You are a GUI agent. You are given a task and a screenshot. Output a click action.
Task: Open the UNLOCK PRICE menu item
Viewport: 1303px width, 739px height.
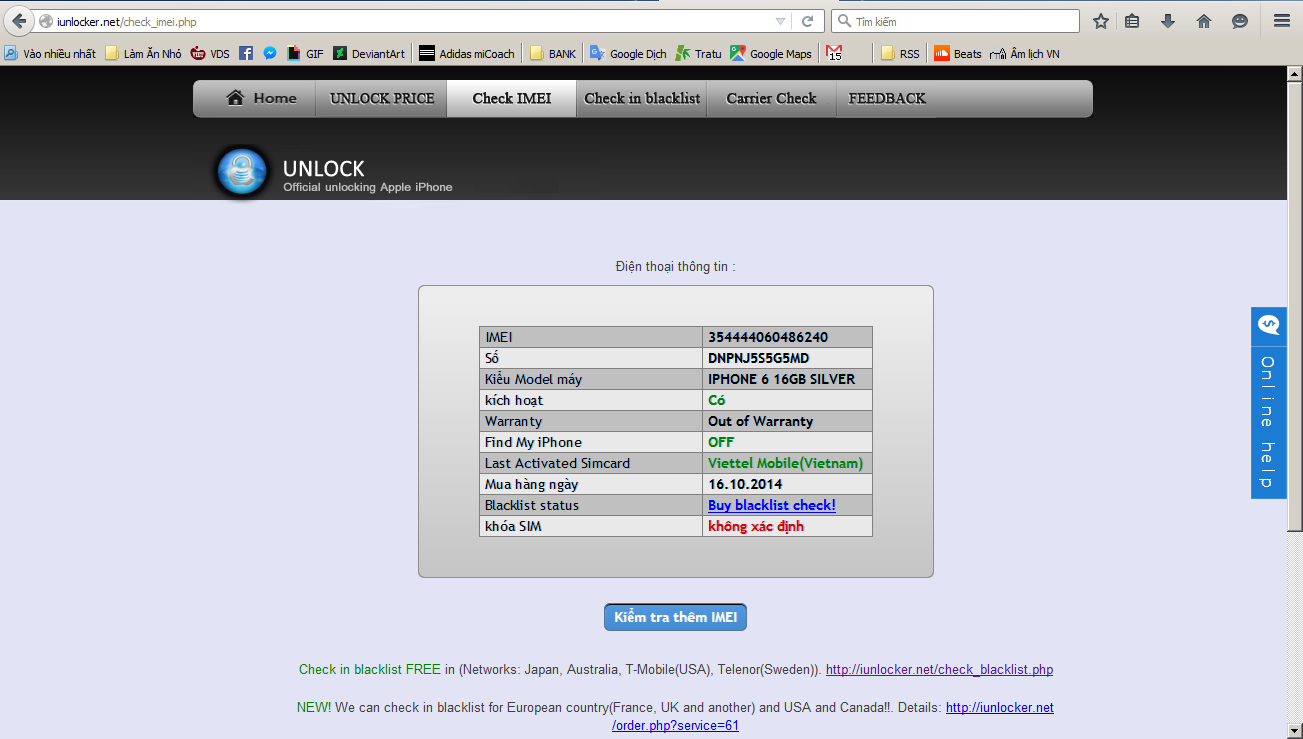382,98
